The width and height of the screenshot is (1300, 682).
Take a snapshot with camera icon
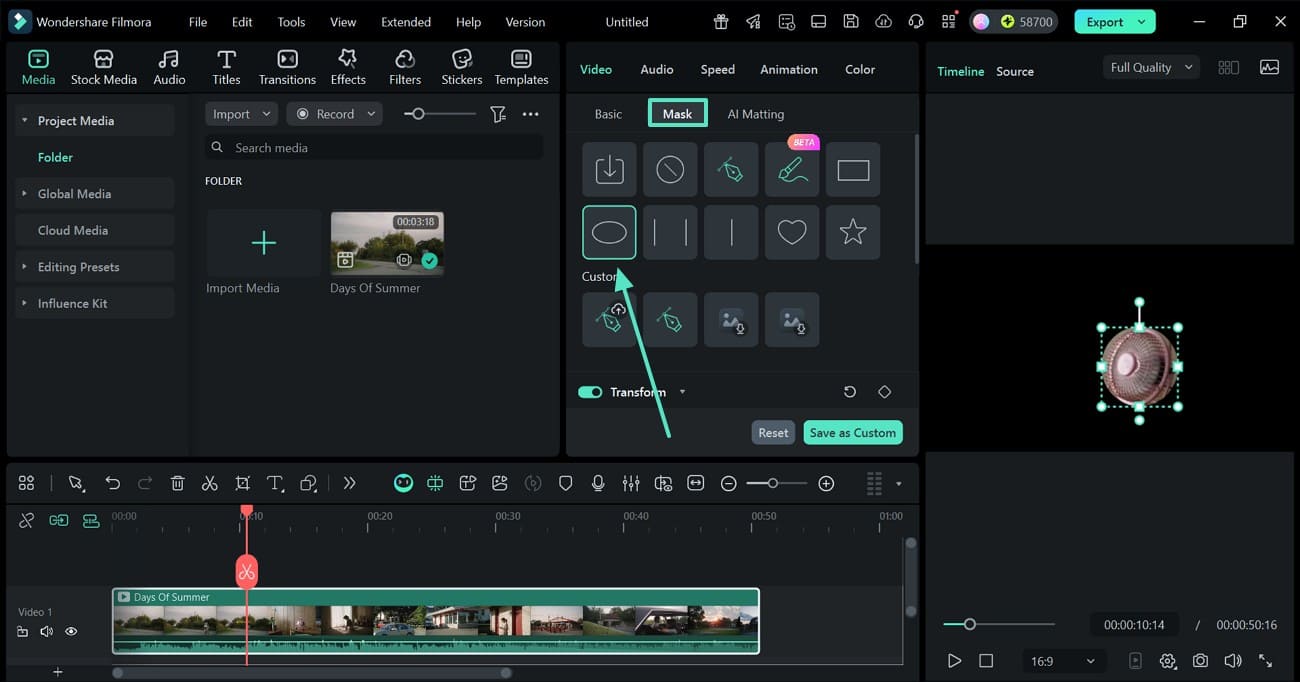point(1200,661)
